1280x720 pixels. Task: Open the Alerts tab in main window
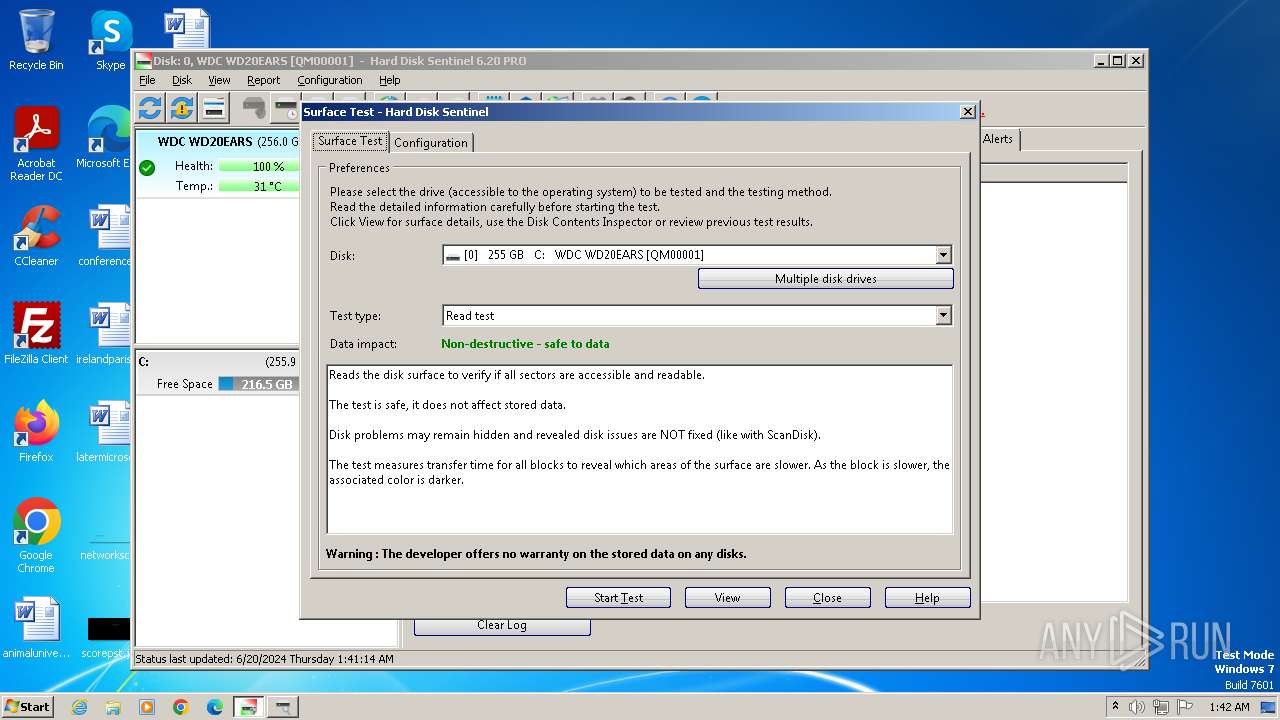point(998,139)
